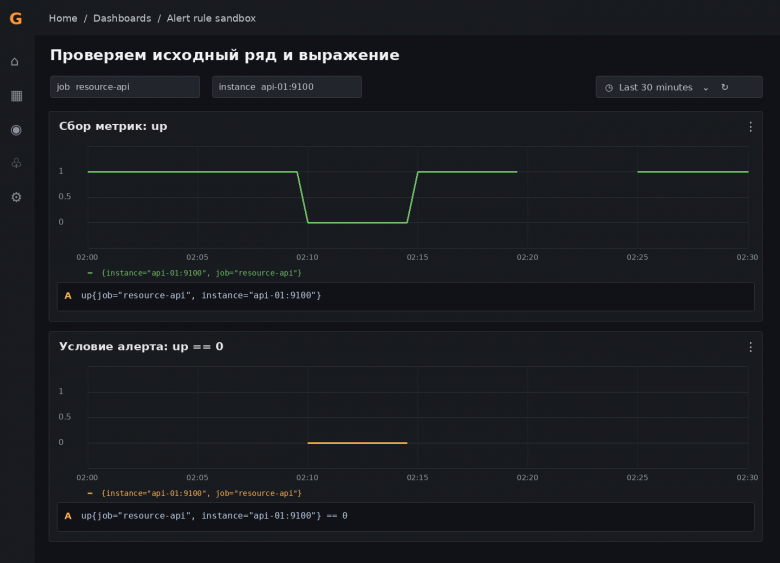Open the dashboards grid icon in sidebar
The width and height of the screenshot is (780, 563).
(x=16, y=96)
